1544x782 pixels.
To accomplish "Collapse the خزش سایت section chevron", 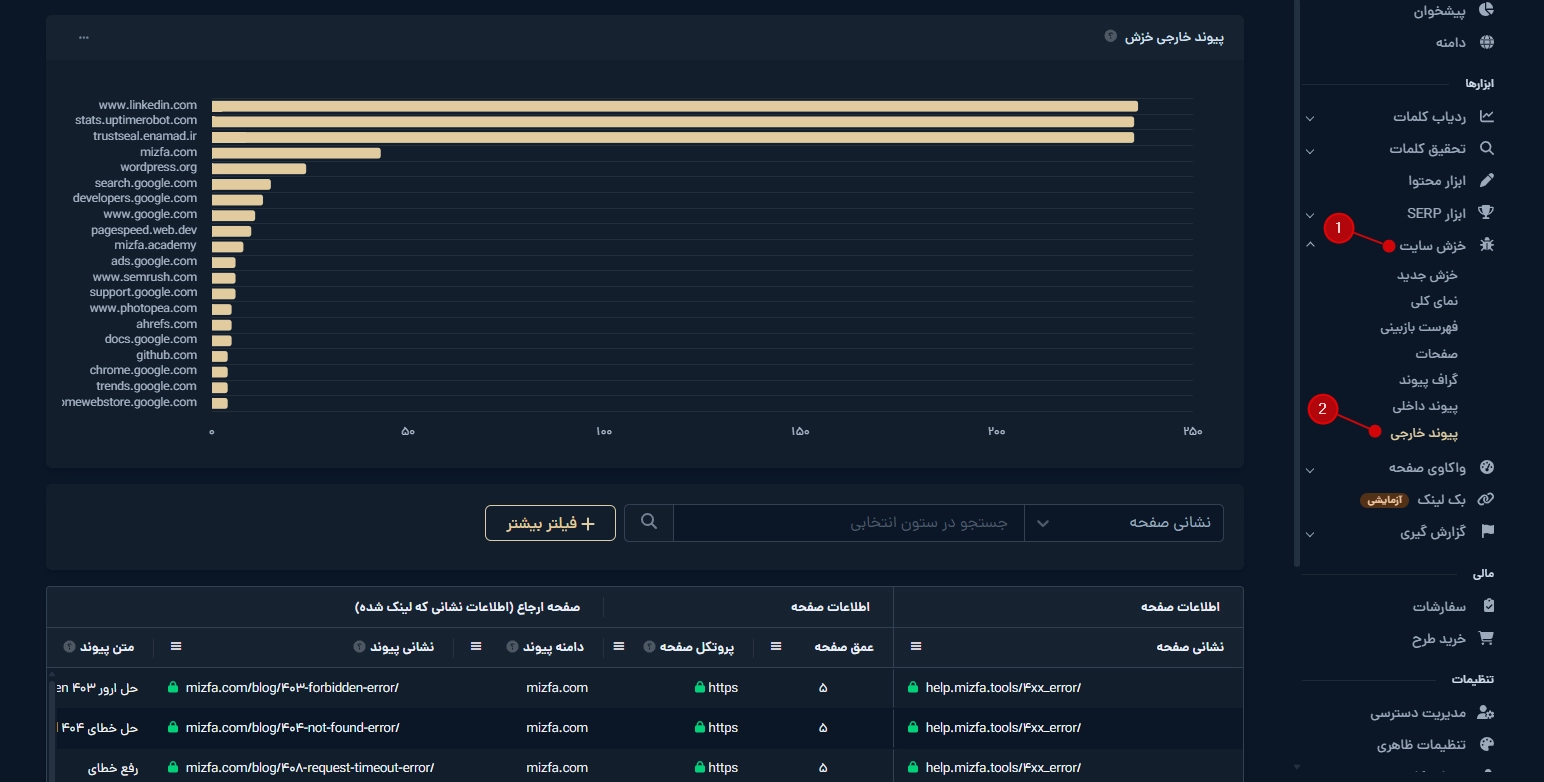I will pyautogui.click(x=1310, y=245).
